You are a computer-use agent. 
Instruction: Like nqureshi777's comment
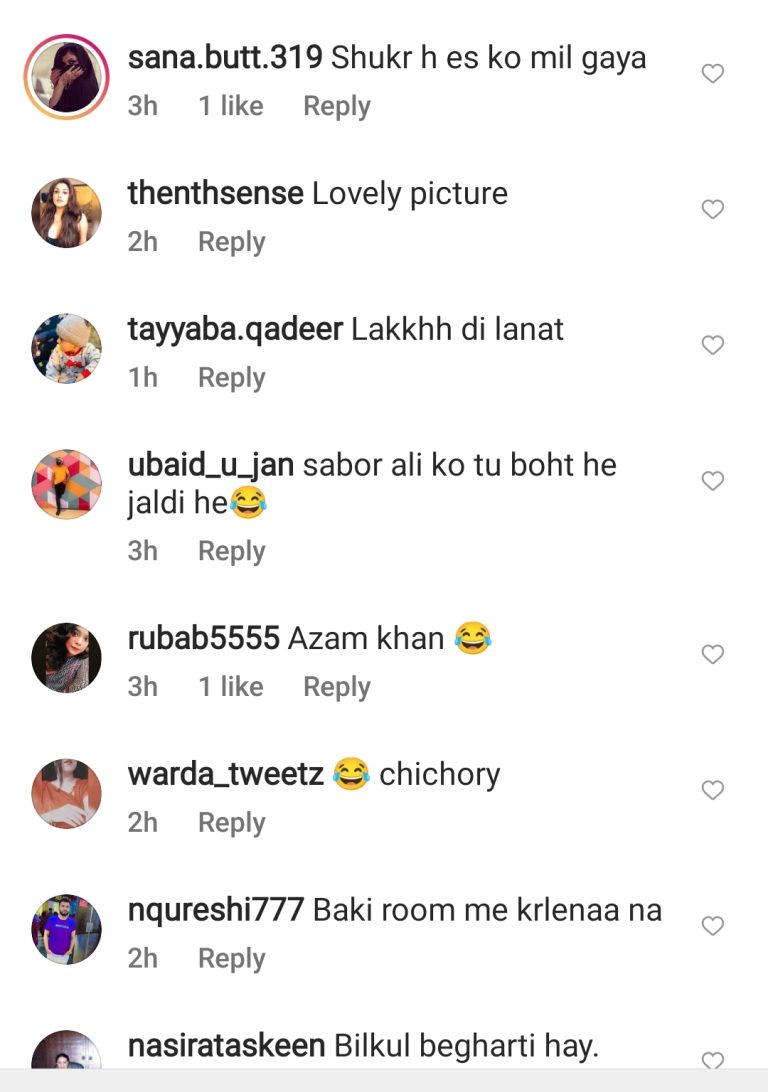(x=712, y=926)
